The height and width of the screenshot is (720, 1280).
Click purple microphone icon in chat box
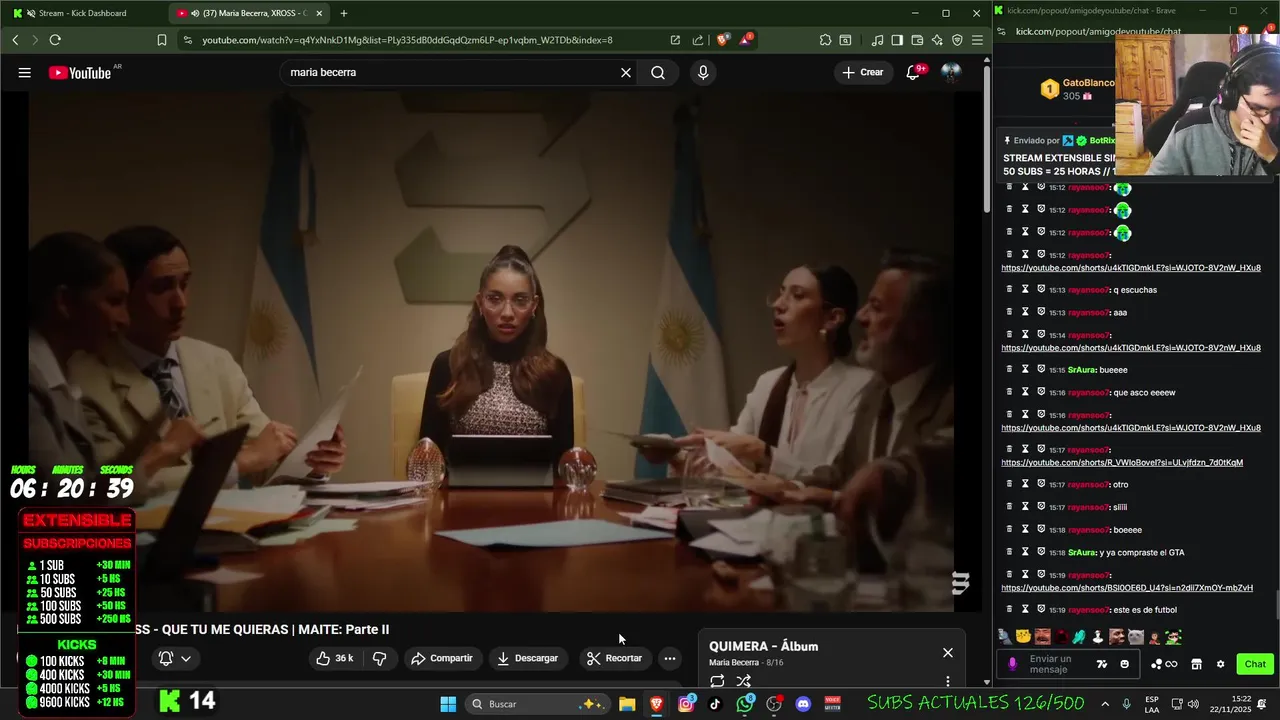pyautogui.click(x=1013, y=664)
